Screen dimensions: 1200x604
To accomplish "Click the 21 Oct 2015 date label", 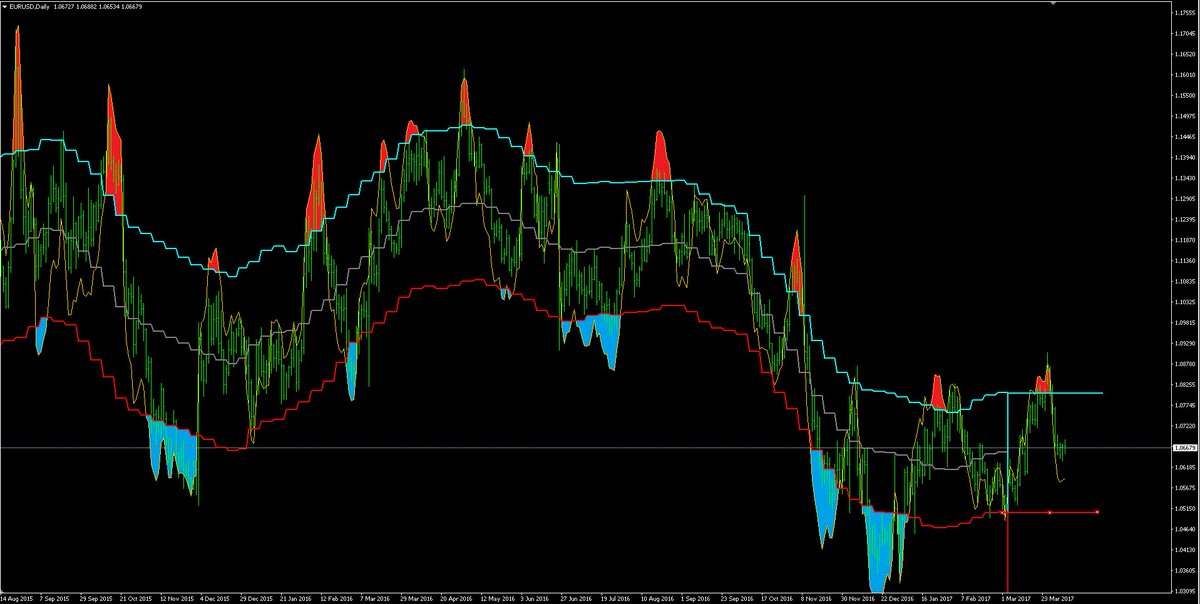I will 136,598.
